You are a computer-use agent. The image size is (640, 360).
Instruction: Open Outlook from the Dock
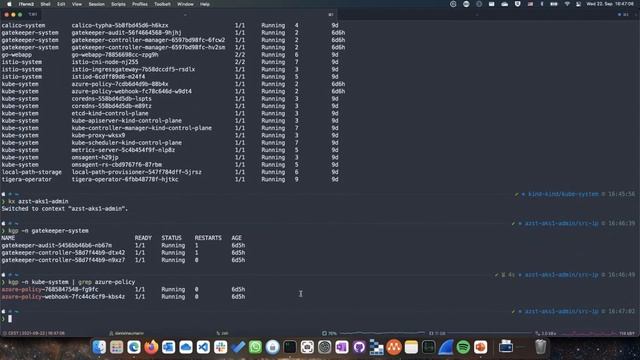[169, 347]
